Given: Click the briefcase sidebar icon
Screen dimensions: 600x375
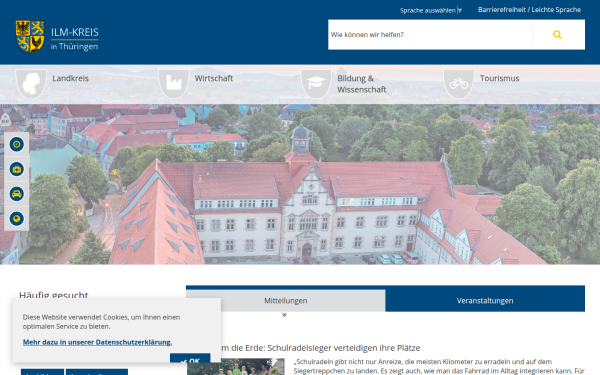Looking at the screenshot, I should tap(16, 169).
